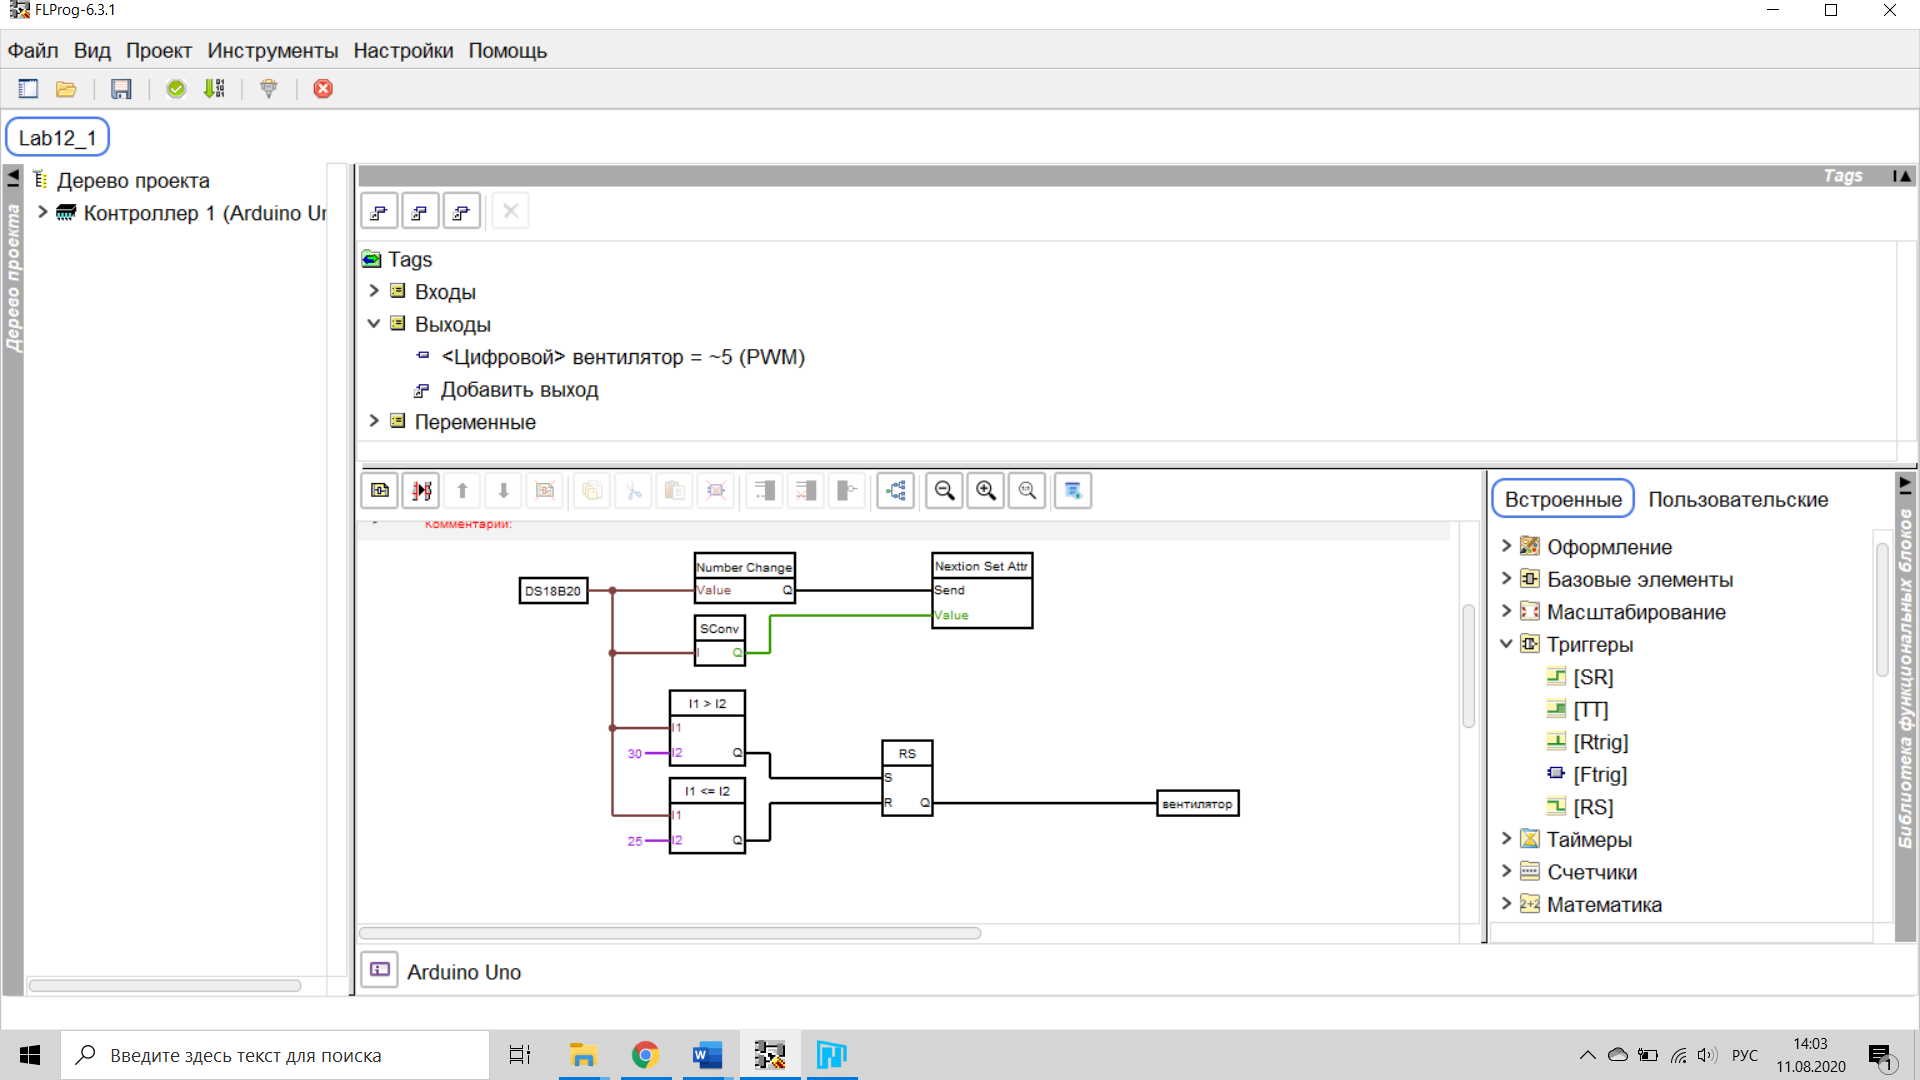Click Добавить выход to add an output

[519, 390]
